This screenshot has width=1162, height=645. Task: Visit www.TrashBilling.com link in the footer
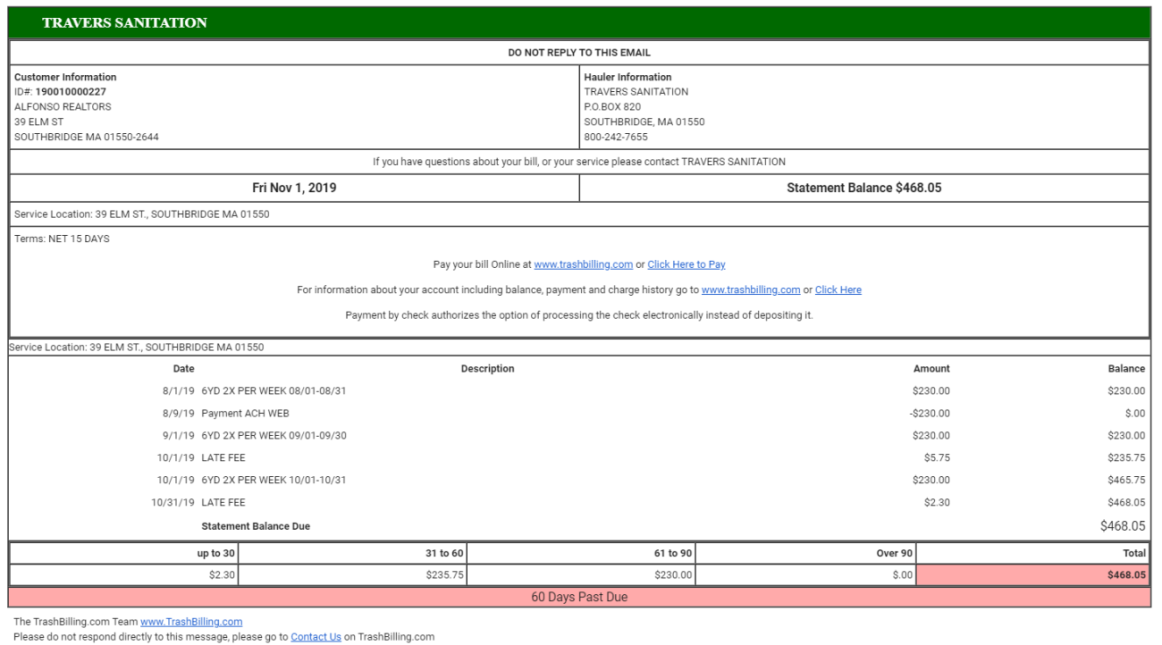[191, 622]
